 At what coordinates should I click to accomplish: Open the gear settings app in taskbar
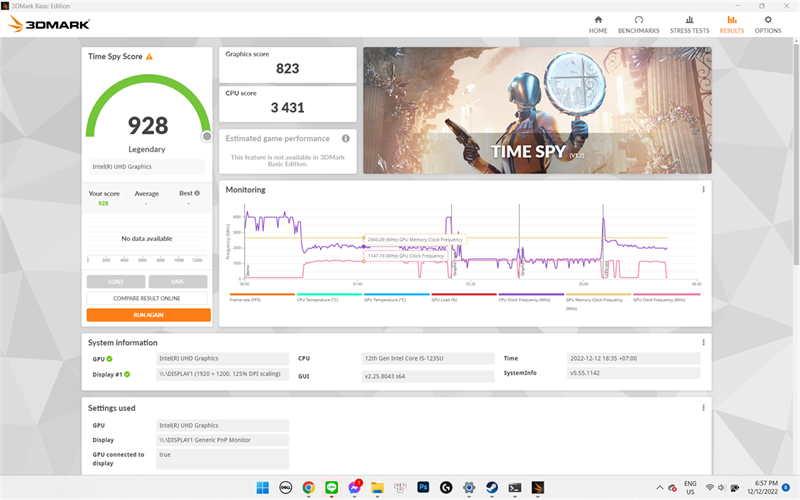click(469, 488)
